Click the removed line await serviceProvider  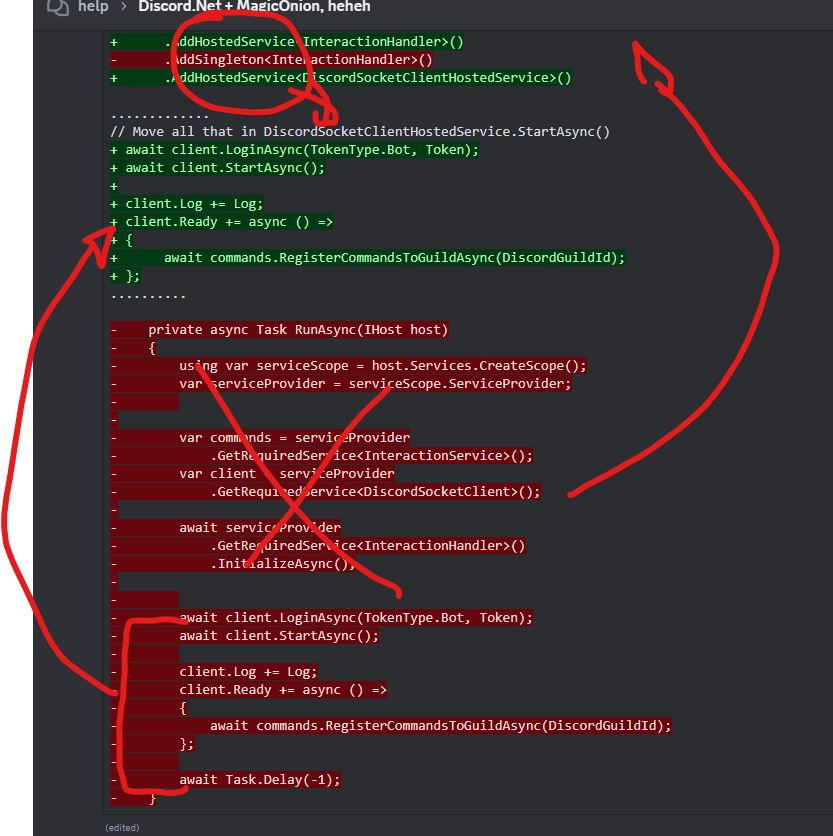tap(226, 528)
